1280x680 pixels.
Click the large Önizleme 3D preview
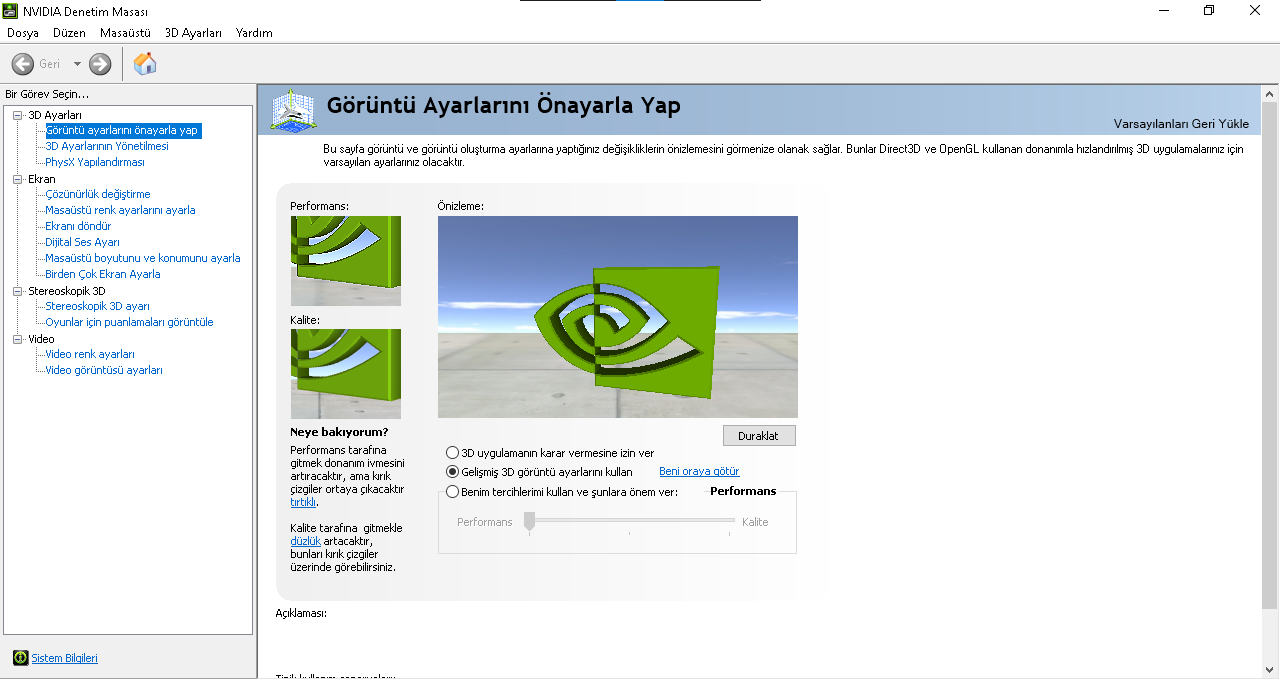pos(618,317)
